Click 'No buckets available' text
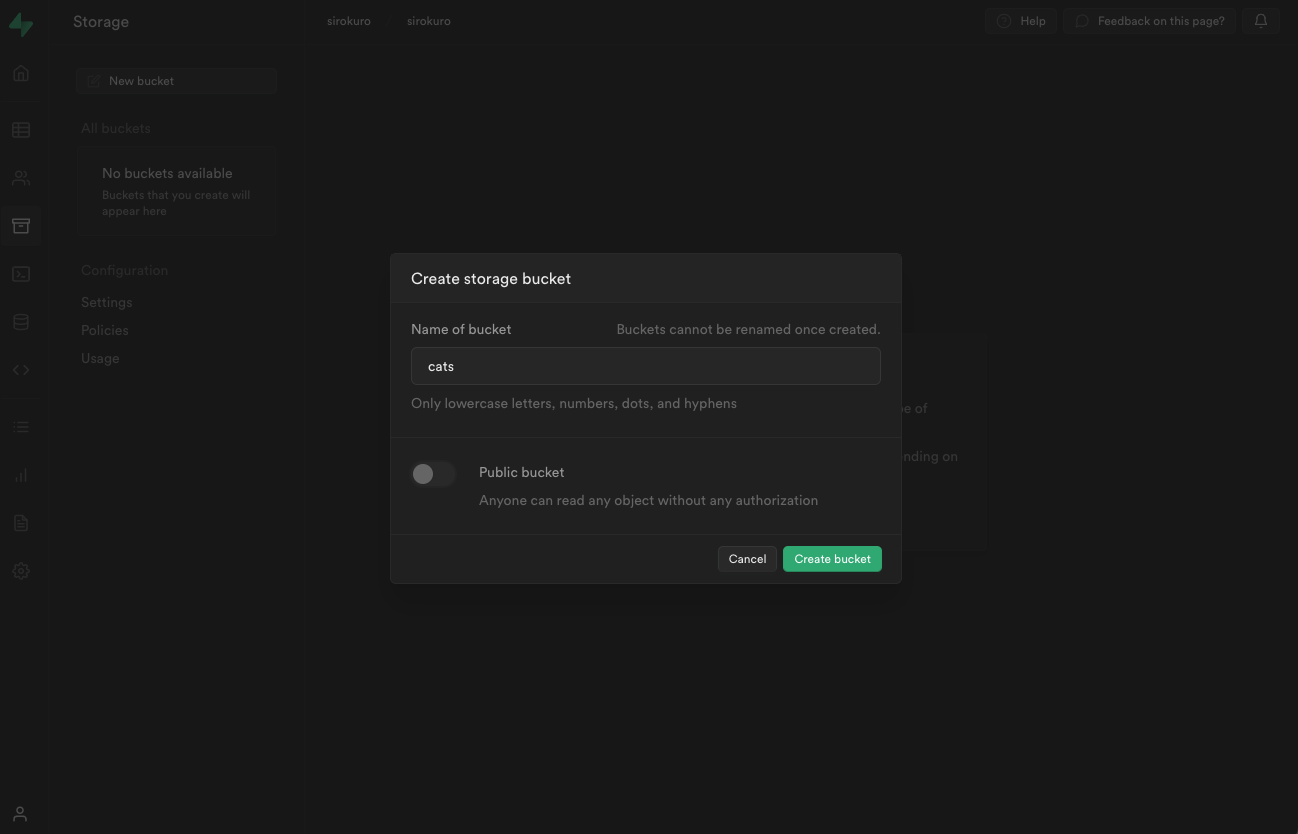 click(167, 173)
